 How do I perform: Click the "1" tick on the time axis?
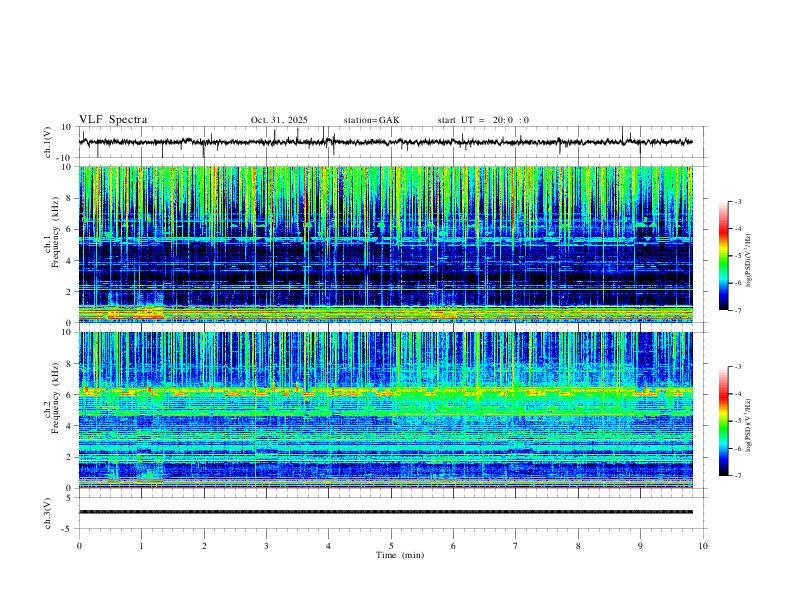click(x=141, y=546)
